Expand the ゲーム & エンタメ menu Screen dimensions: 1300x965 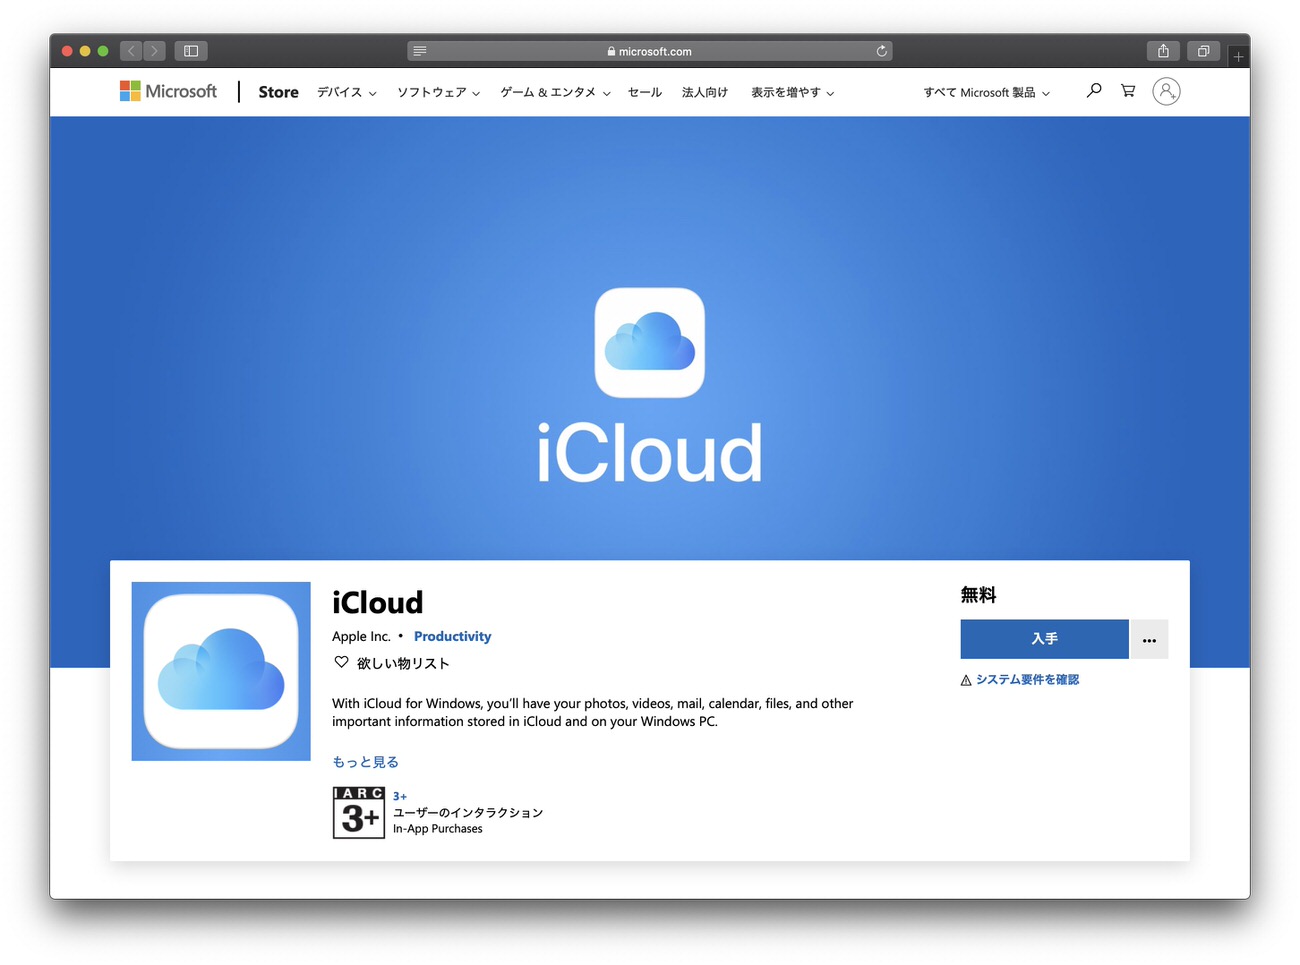555,92
